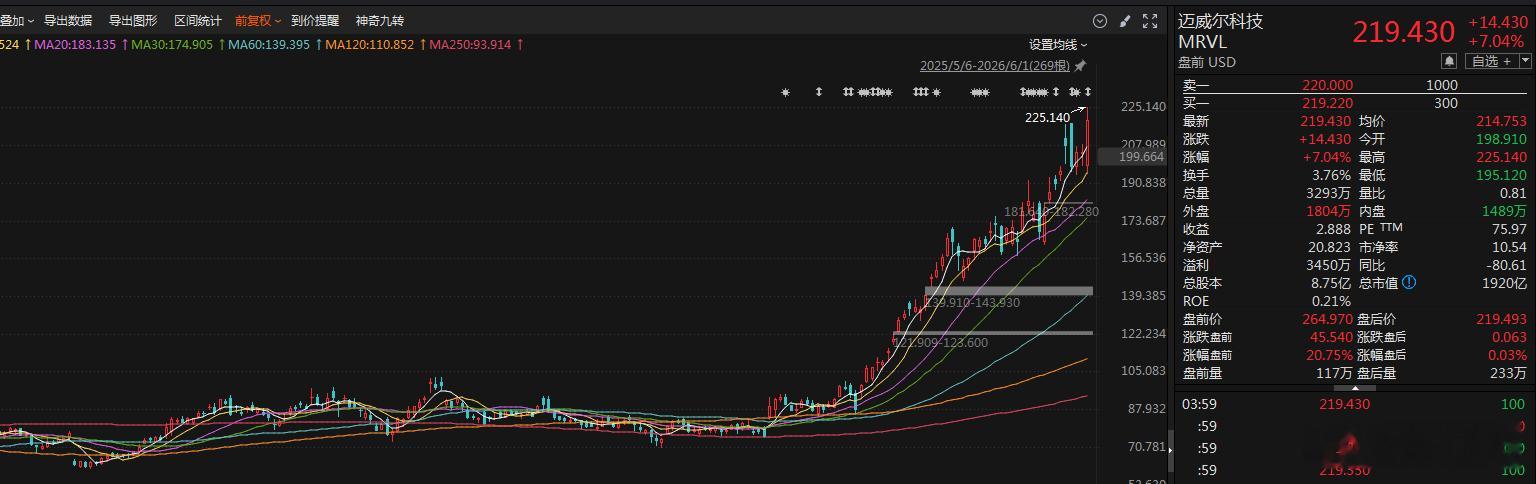Click the MA20:183.135 legend label
This screenshot has height=484, width=1536.
pyautogui.click(x=75, y=44)
